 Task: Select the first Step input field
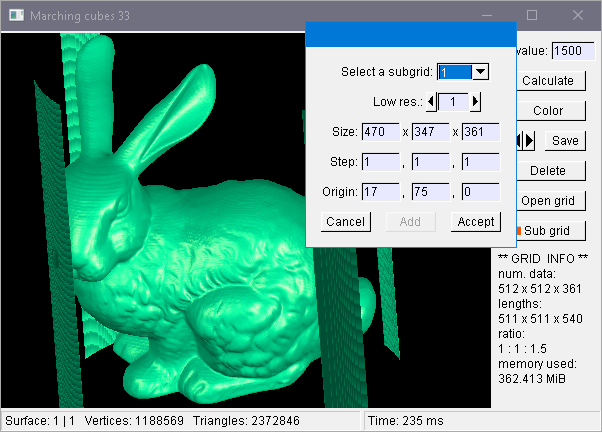click(x=380, y=162)
